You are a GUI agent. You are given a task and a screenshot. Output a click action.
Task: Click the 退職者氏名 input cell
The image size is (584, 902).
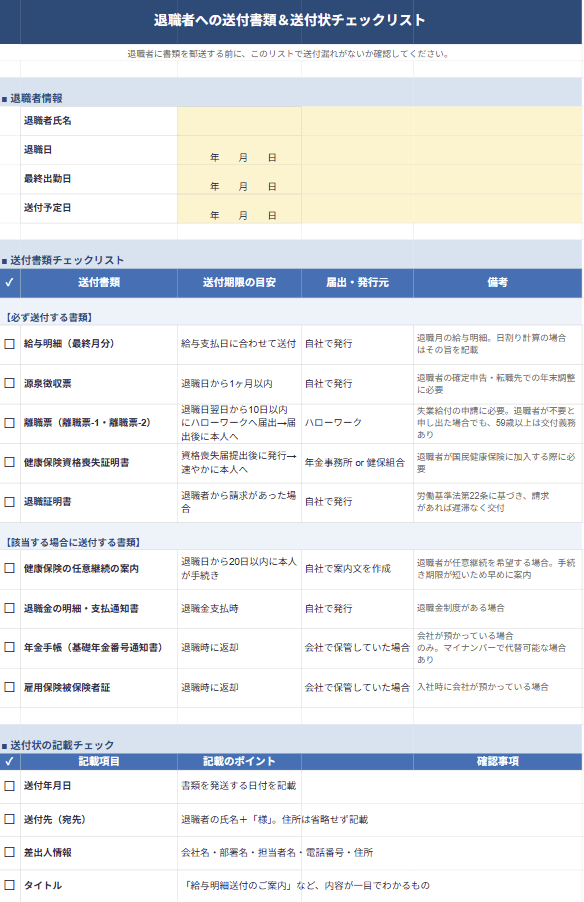point(239,121)
